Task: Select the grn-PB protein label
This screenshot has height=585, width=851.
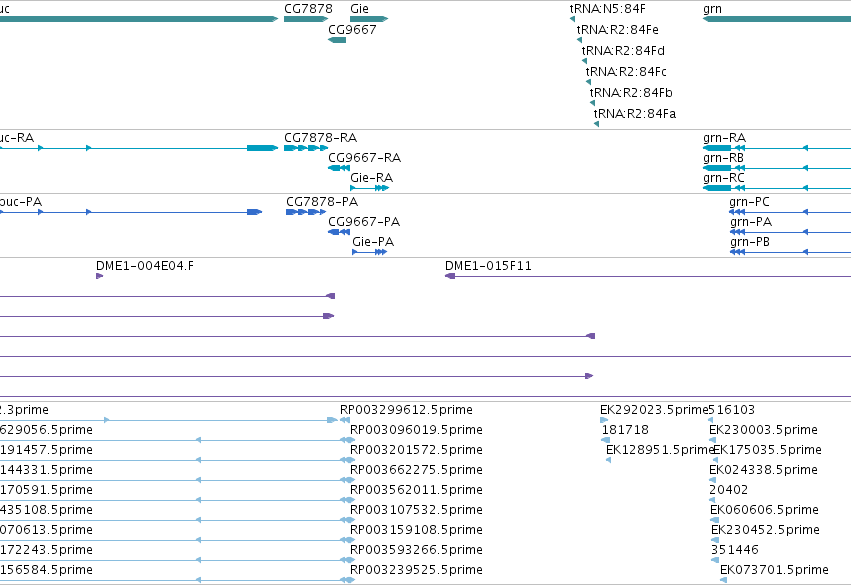Action: coord(750,242)
